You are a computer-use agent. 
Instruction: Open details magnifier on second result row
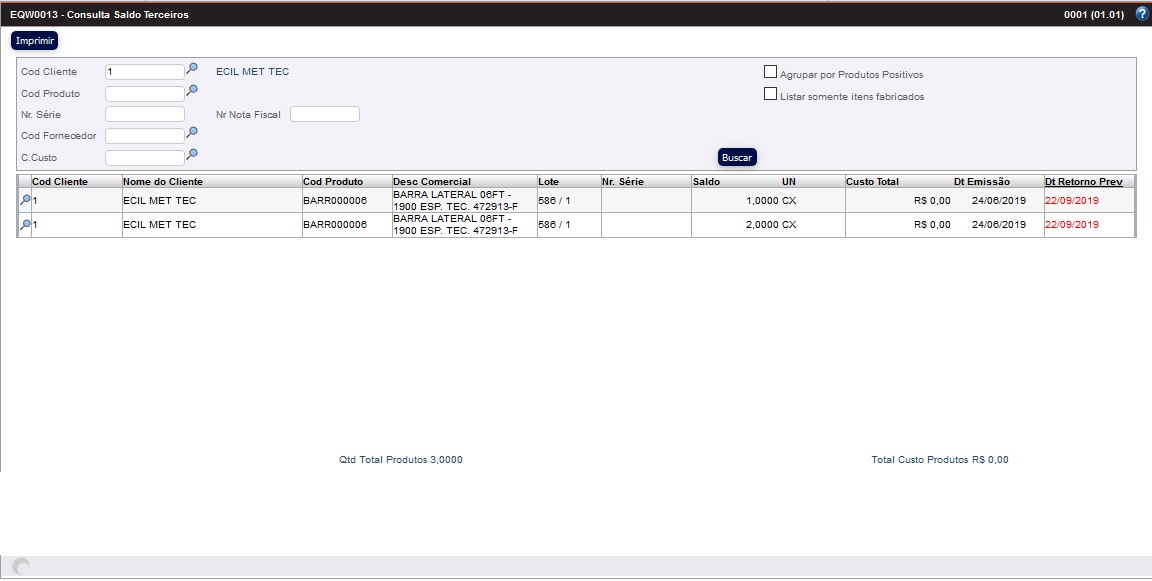coord(25,226)
